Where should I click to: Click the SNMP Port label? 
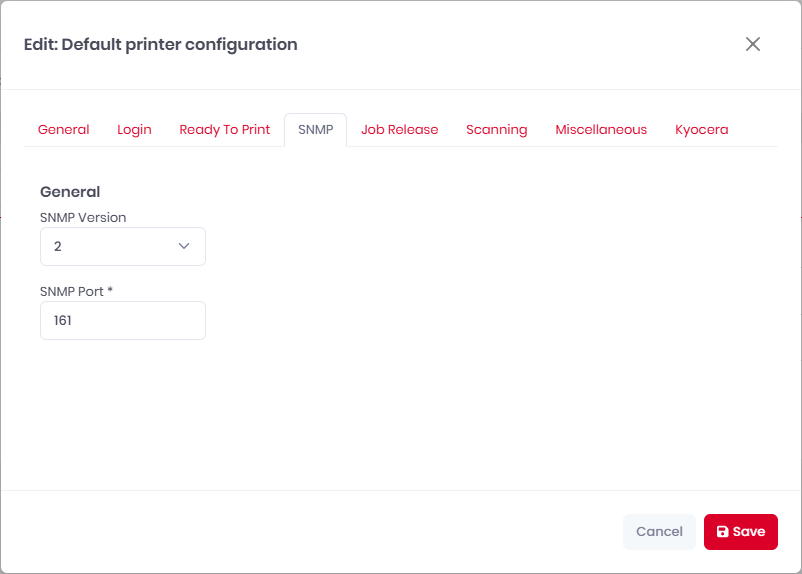click(x=76, y=291)
